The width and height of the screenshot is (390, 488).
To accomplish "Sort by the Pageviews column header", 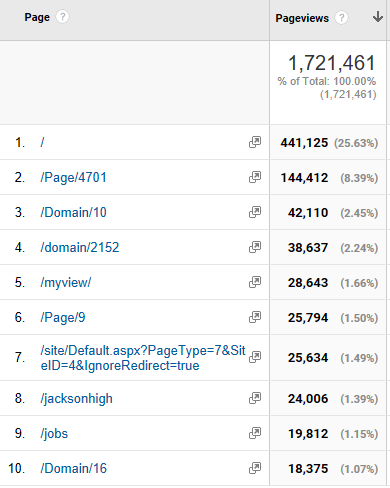I will pyautogui.click(x=302, y=18).
